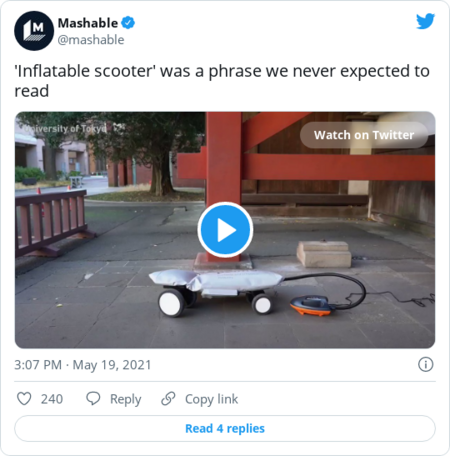Click the orange air pump in the video

pyautogui.click(x=311, y=305)
